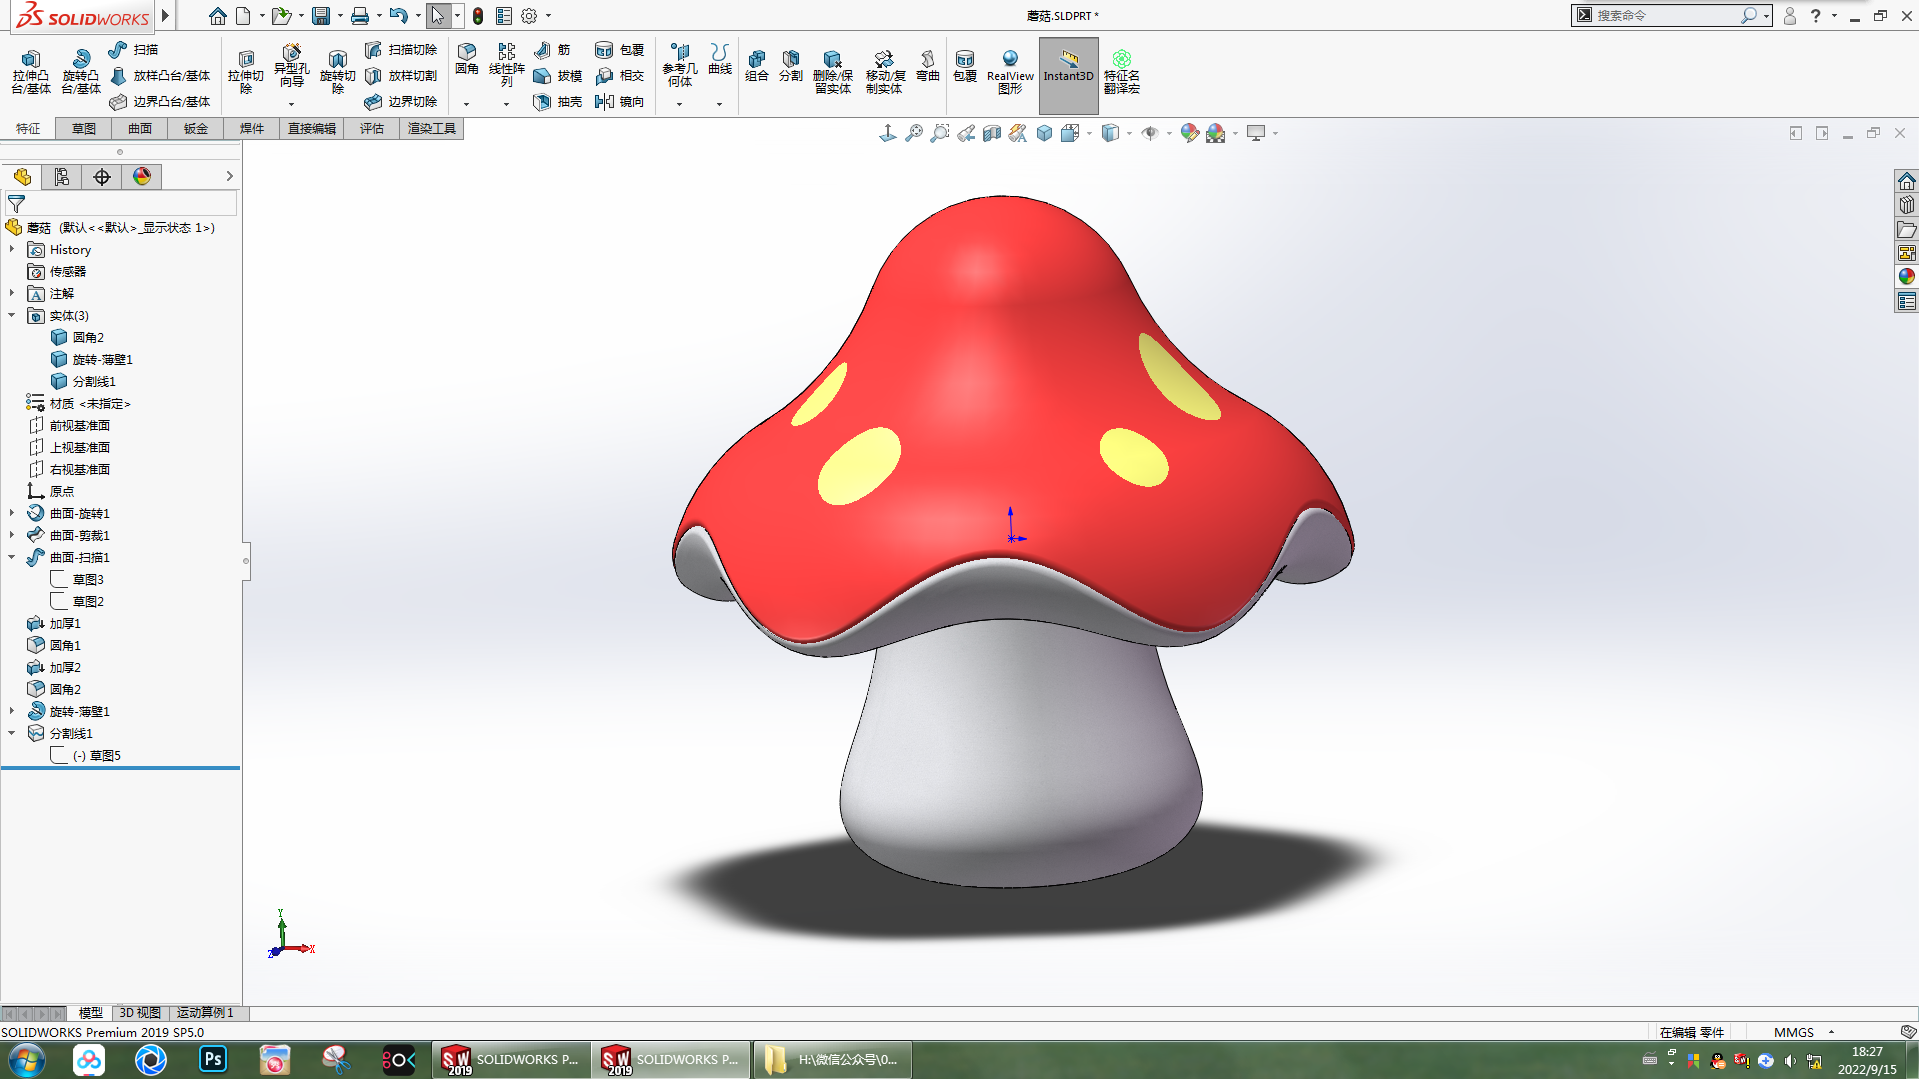Open the 渲染工具 render tools tab
This screenshot has width=1919, height=1079.
(x=432, y=128)
